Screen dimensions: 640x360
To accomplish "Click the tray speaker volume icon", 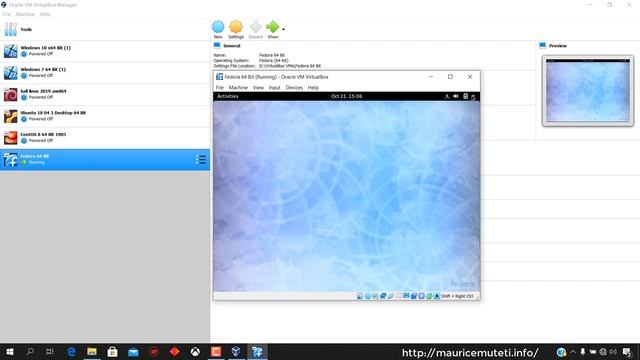I will (613, 352).
